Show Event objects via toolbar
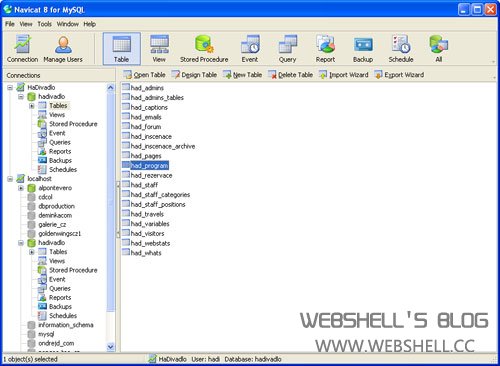This screenshot has width=500, height=366. pyautogui.click(x=250, y=49)
